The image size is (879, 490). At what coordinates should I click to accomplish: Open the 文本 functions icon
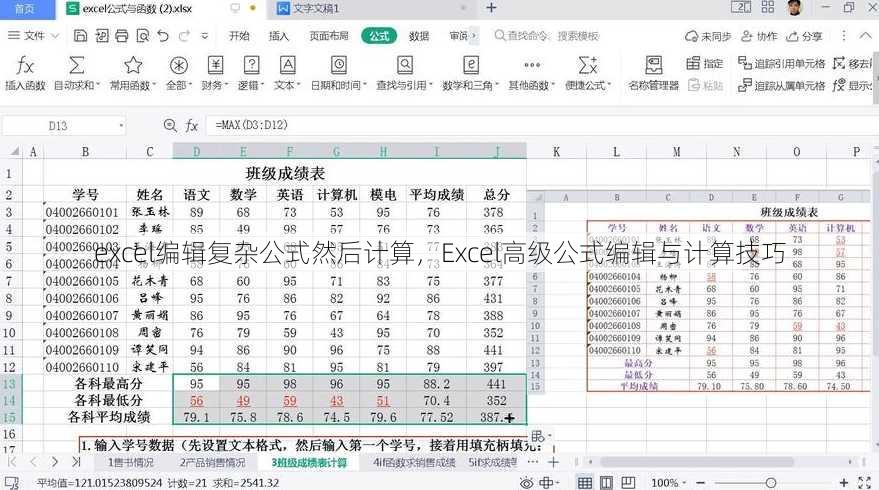(288, 66)
